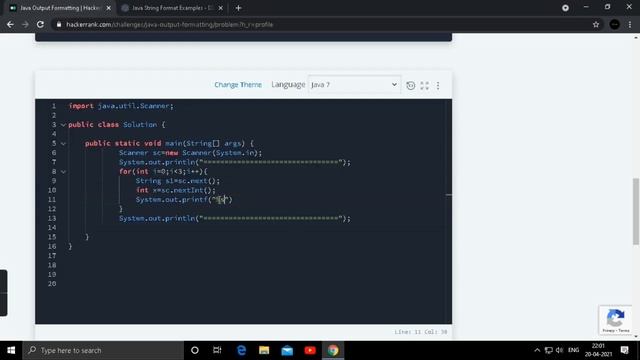Click the page vertical scrollbar thumb
This screenshot has height=360, width=640.
(x=636, y=211)
